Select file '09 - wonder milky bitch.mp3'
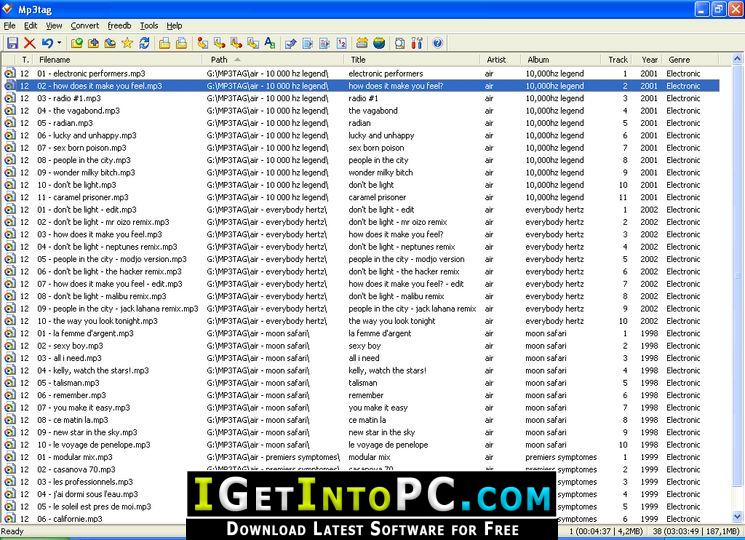This screenshot has height=540, width=745. click(86, 172)
